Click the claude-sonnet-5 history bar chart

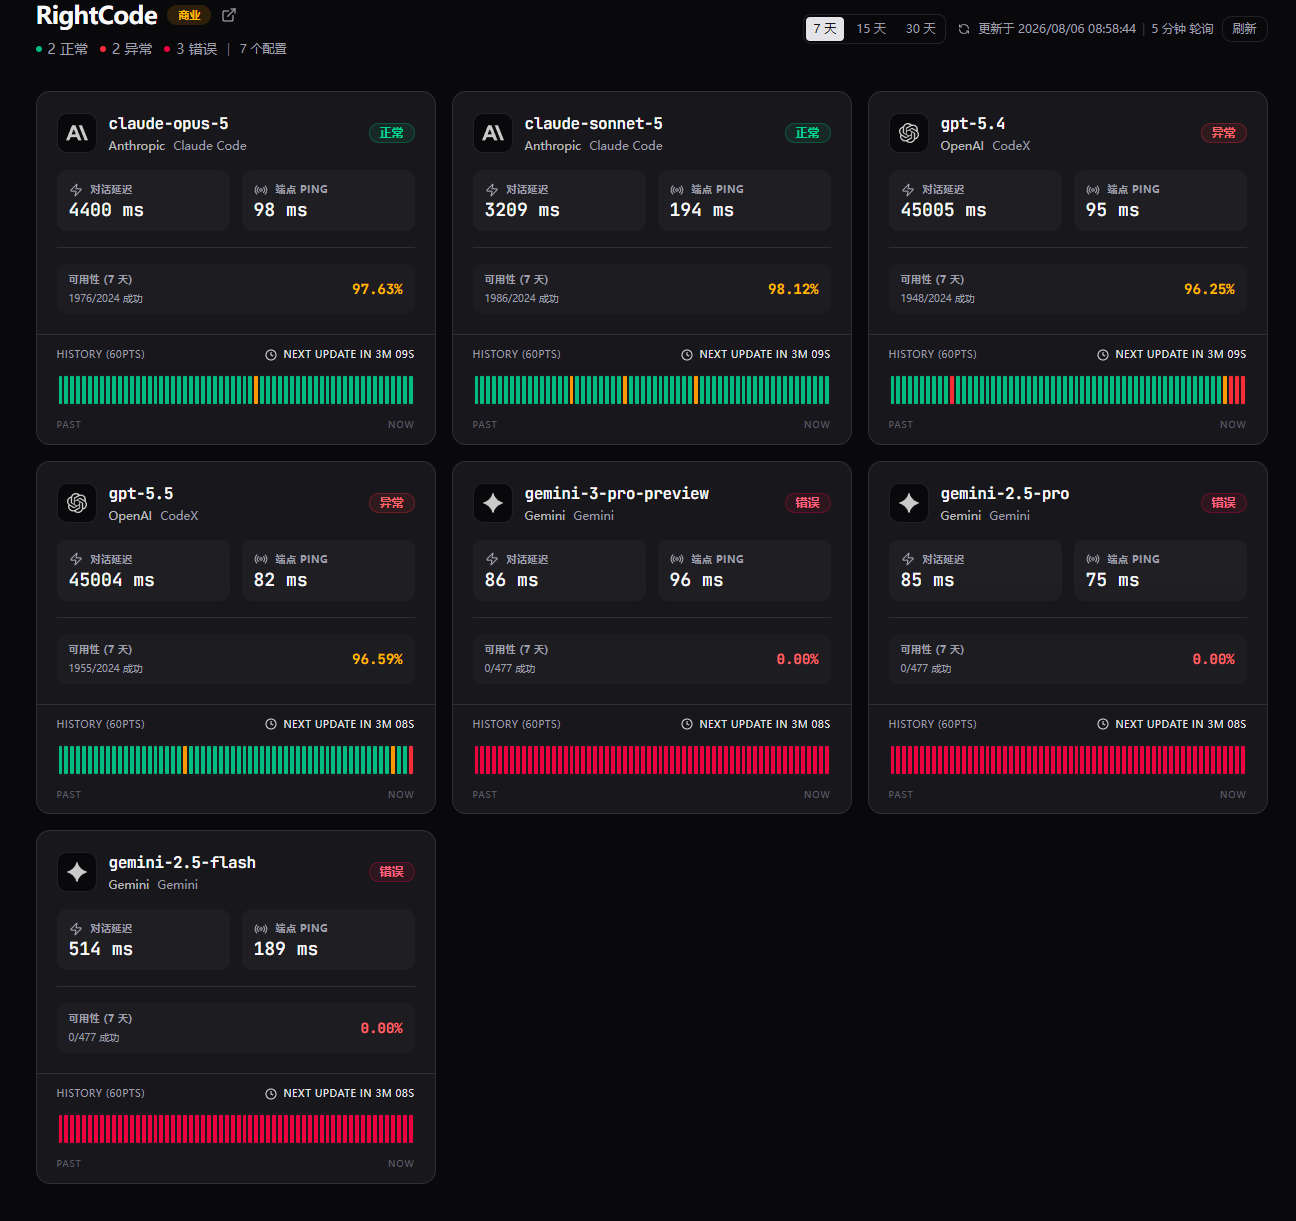652,390
